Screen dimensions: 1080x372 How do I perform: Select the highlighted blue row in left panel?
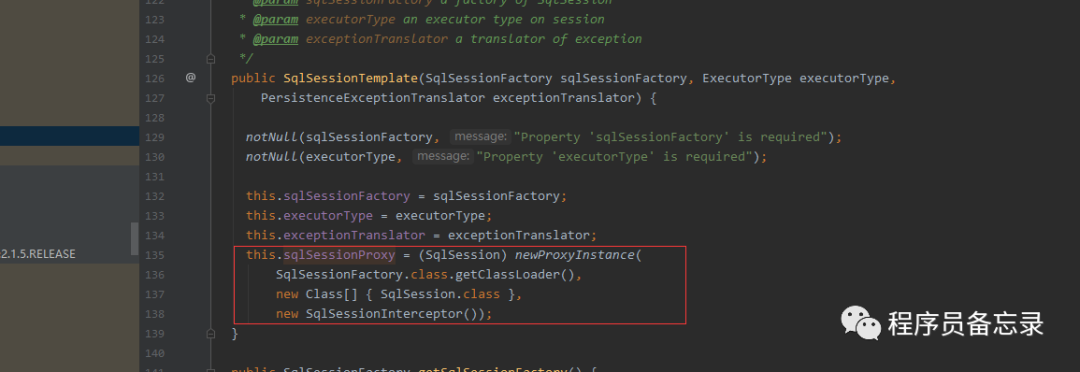coord(69,136)
